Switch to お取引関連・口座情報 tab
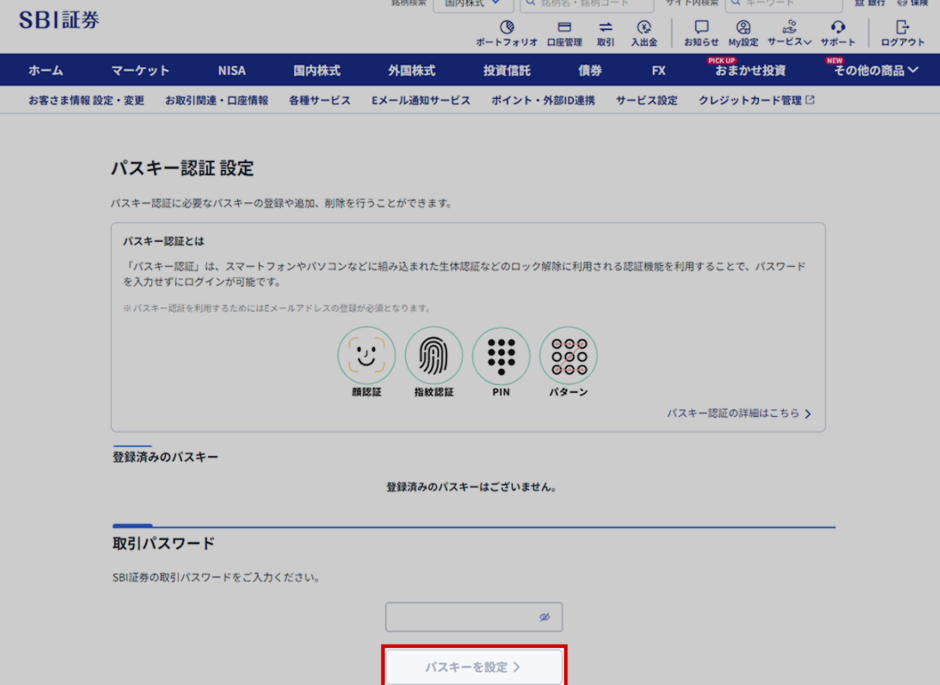940x685 pixels. pyautogui.click(x=216, y=100)
